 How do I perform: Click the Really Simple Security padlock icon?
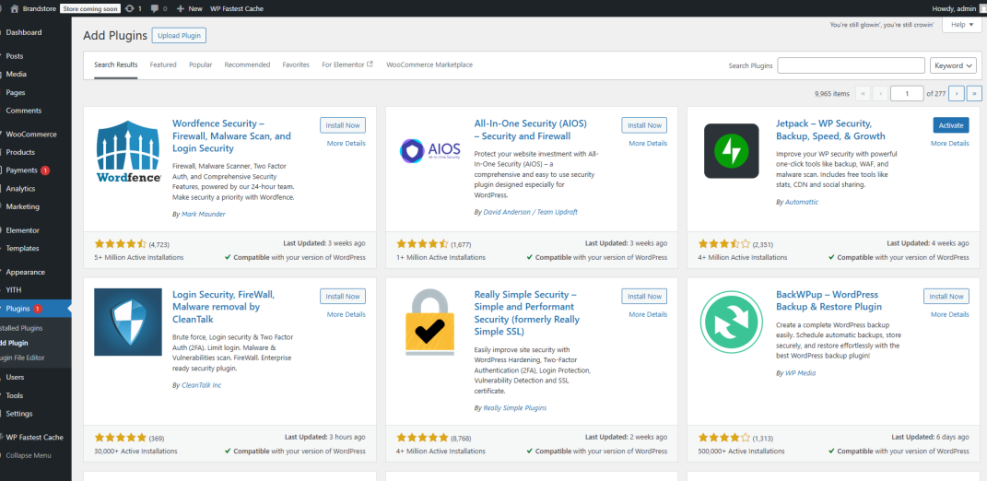(x=431, y=322)
